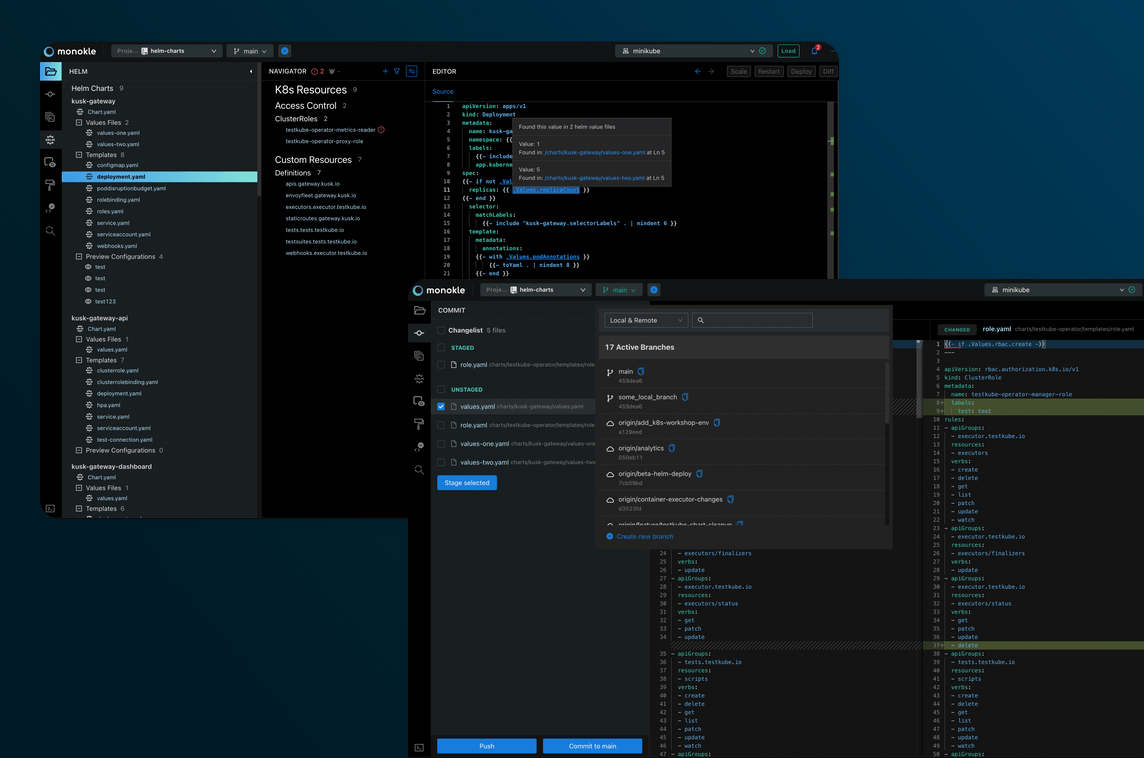Open terminal icon at bottom of back window
Viewport: 1144px width, 758px height.
[x=50, y=508]
